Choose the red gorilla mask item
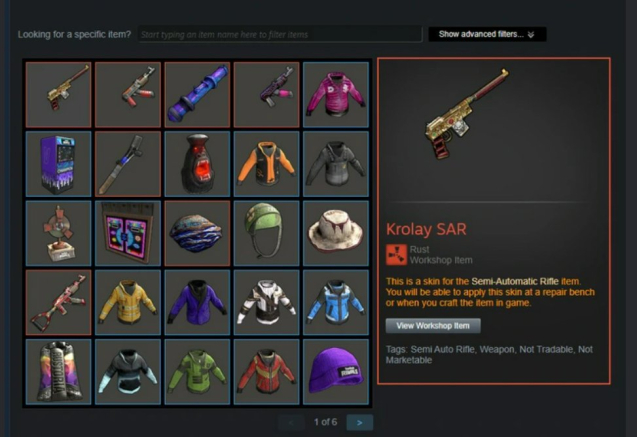637x437 pixels. [x=197, y=164]
